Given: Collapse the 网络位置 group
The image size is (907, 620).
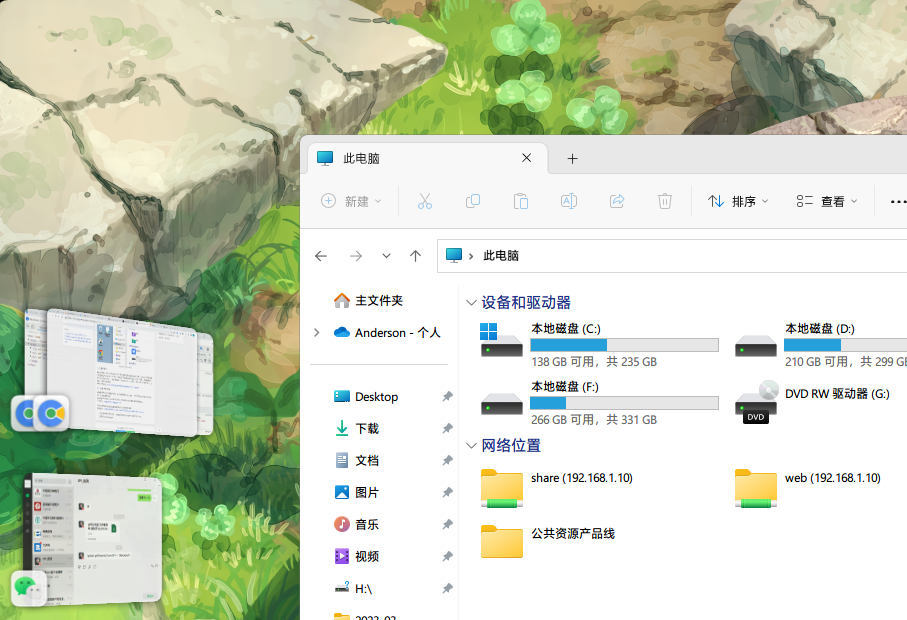Looking at the screenshot, I should [471, 445].
